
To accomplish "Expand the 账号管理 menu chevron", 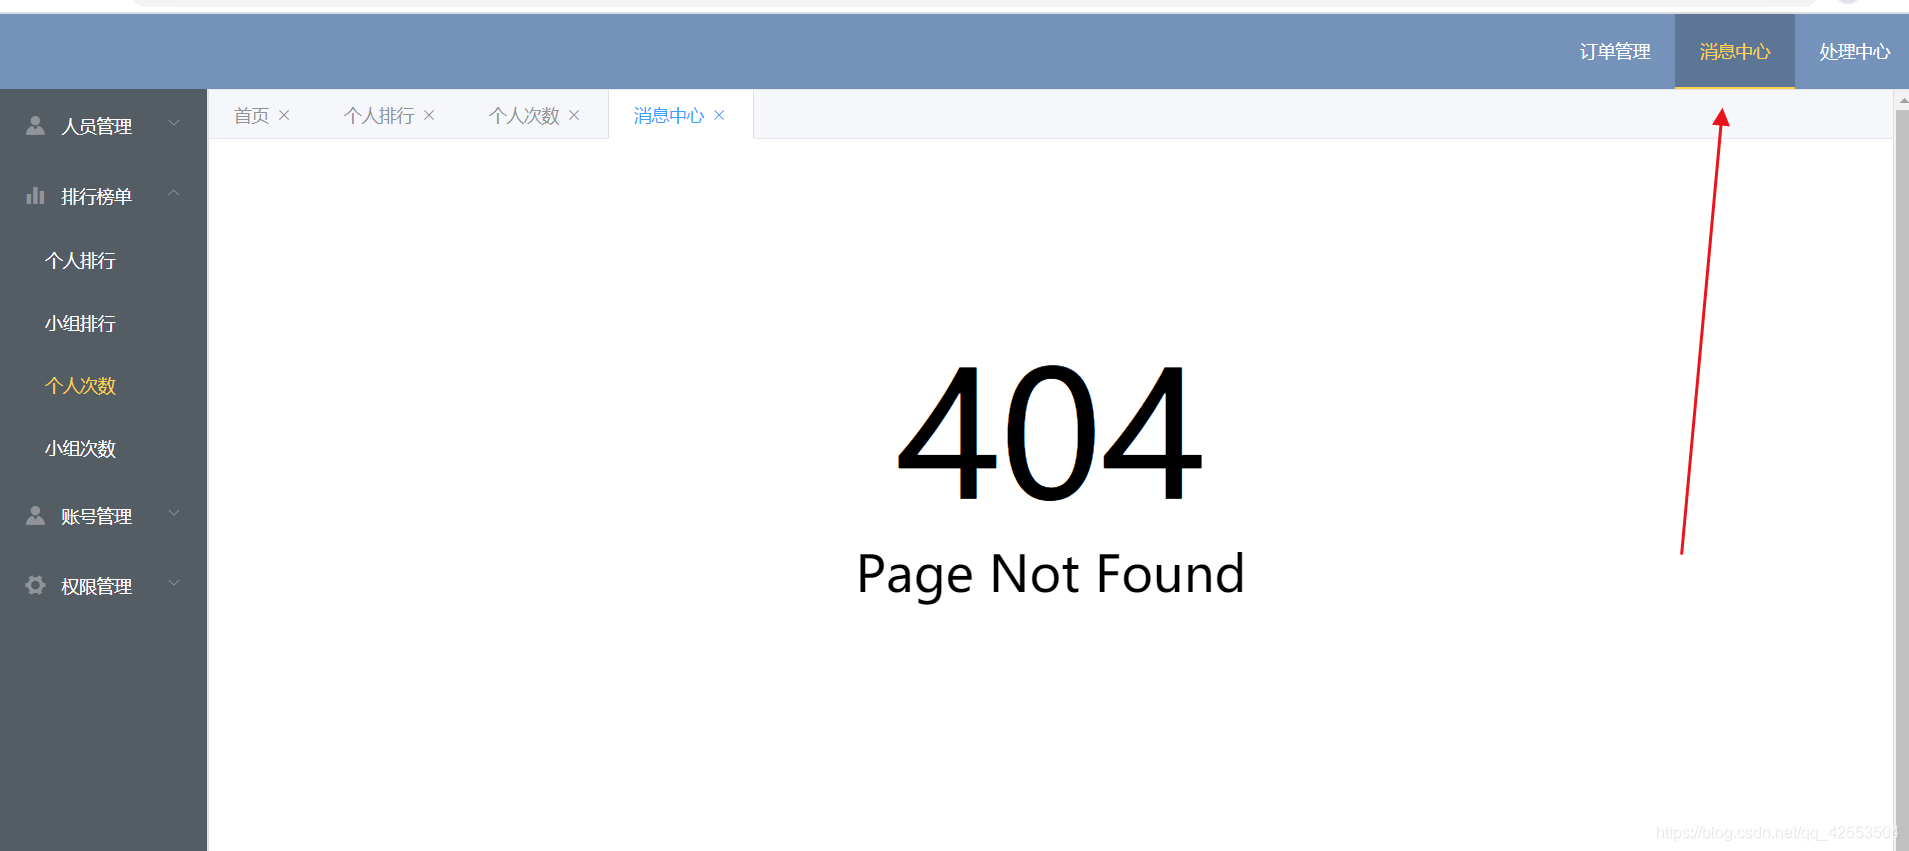I will point(174,514).
